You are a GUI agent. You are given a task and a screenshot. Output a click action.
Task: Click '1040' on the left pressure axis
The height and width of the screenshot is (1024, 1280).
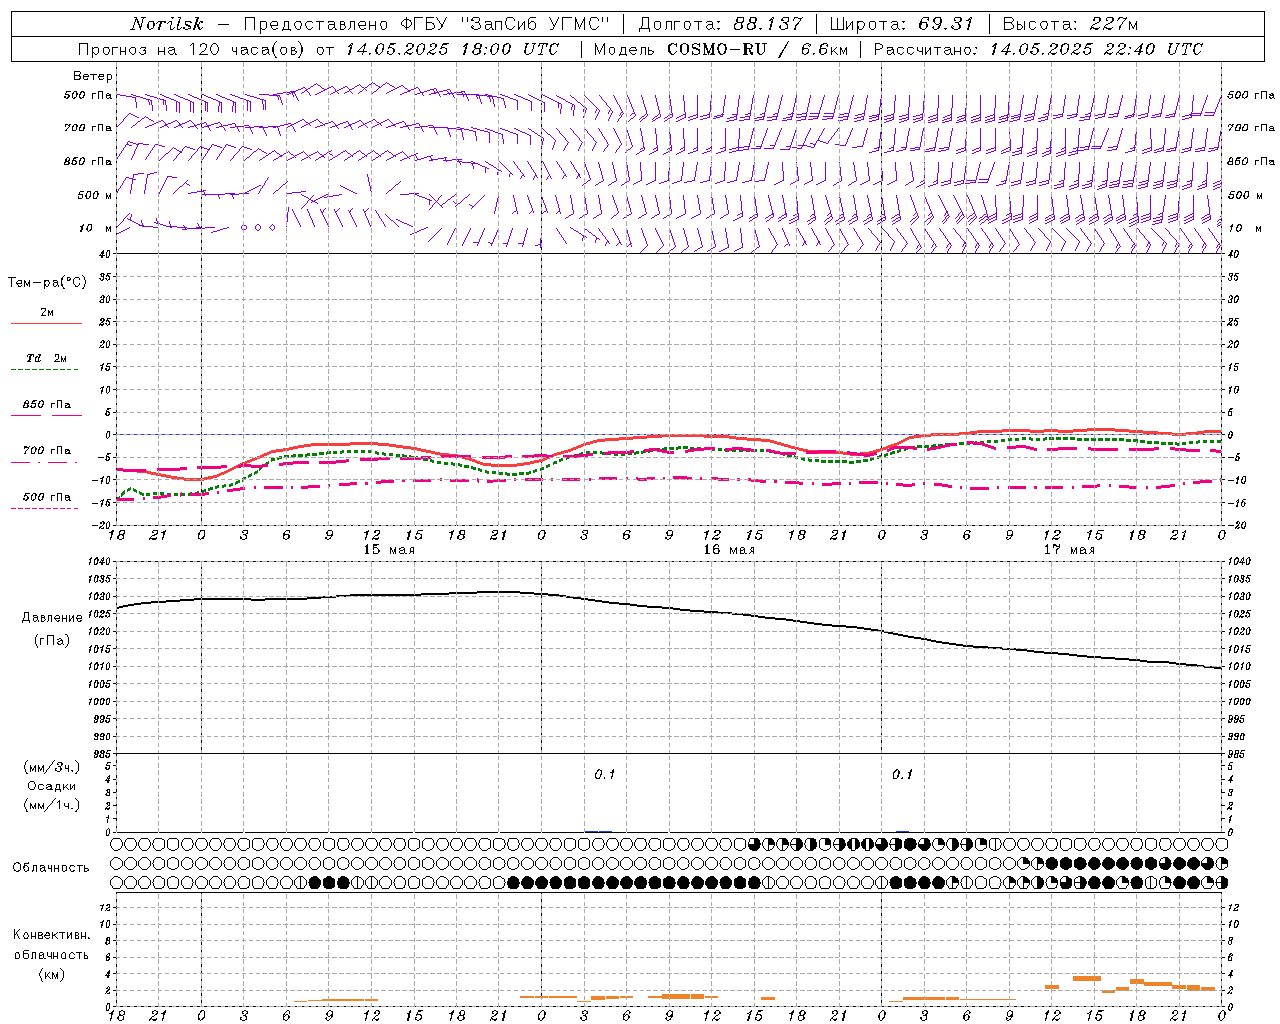tap(97, 562)
